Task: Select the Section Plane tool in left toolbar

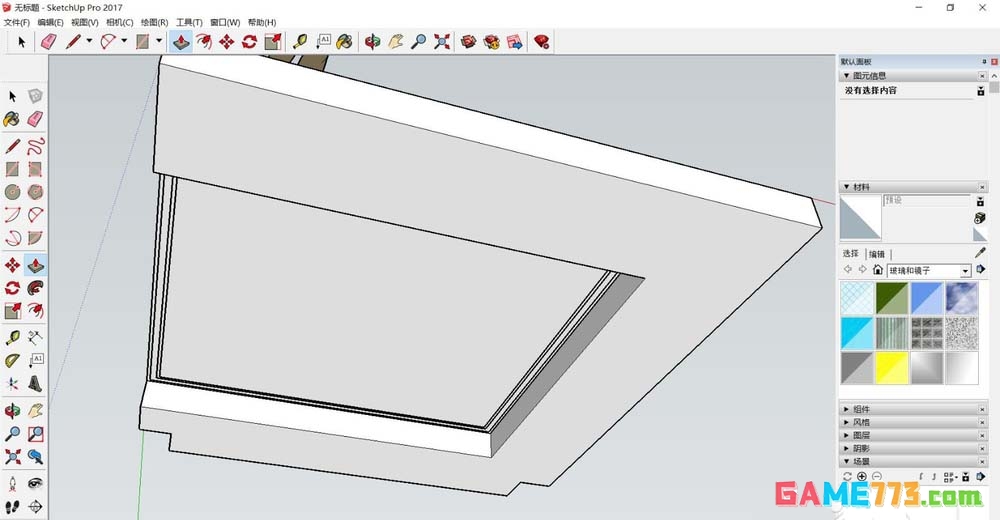Action: point(36,507)
